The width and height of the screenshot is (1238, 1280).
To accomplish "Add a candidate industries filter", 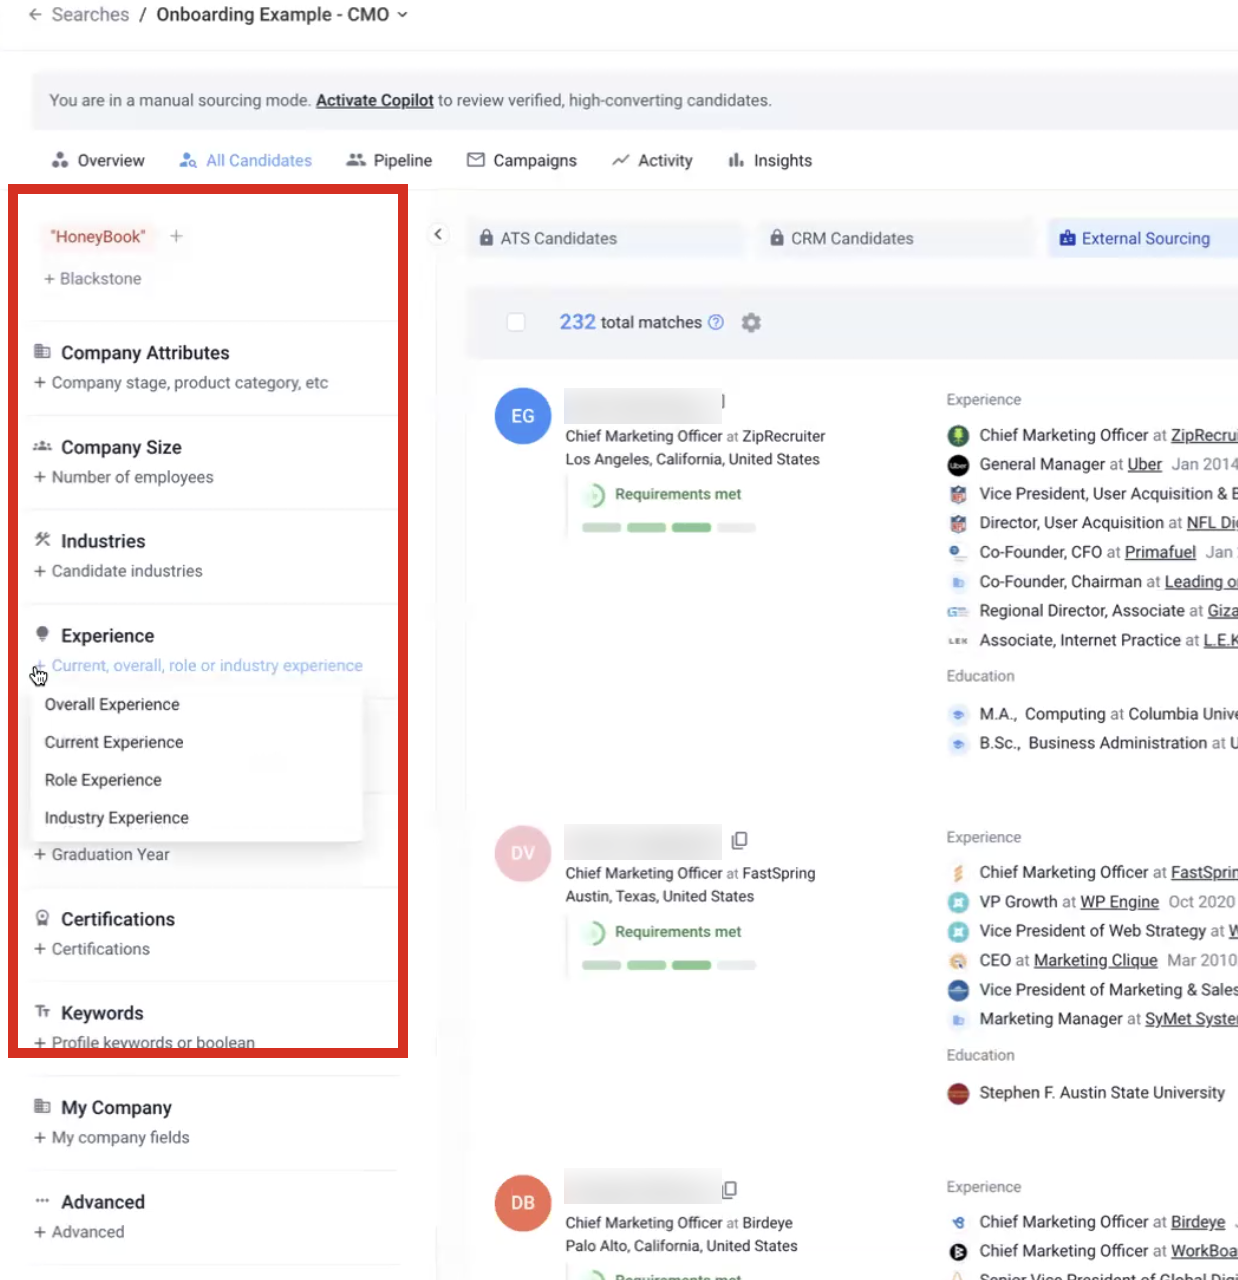I will coord(118,571).
